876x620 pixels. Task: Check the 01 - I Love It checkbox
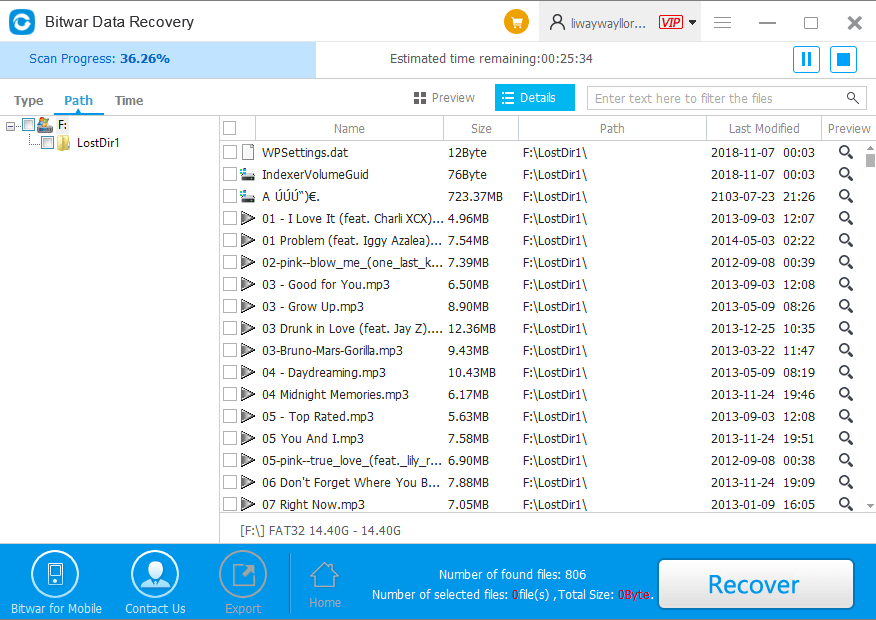point(230,218)
